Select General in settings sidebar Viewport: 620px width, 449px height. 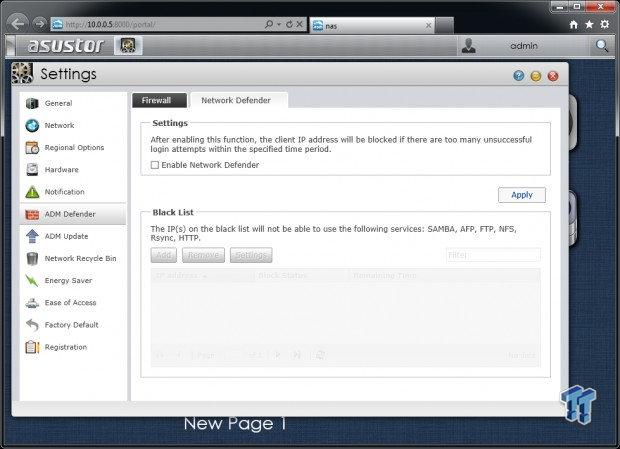[58, 103]
